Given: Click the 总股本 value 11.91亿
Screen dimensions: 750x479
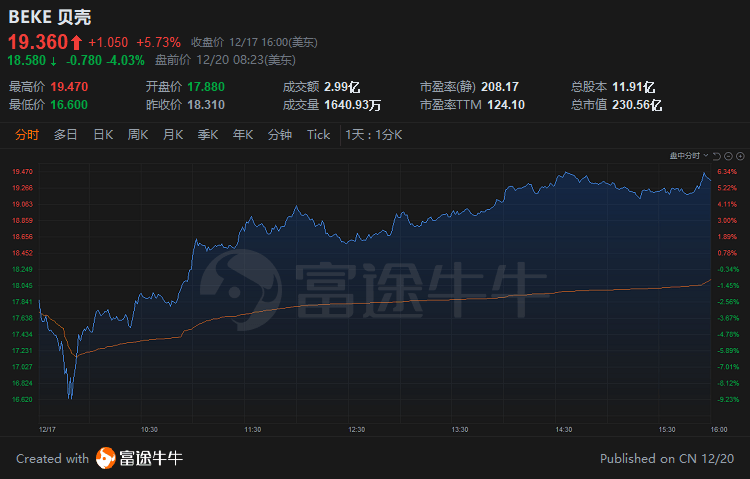Looking at the screenshot, I should [x=634, y=87].
